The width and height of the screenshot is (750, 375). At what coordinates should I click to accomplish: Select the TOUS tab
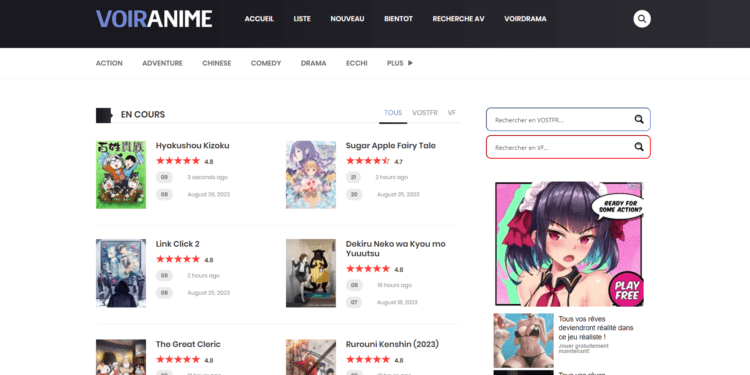pos(393,113)
